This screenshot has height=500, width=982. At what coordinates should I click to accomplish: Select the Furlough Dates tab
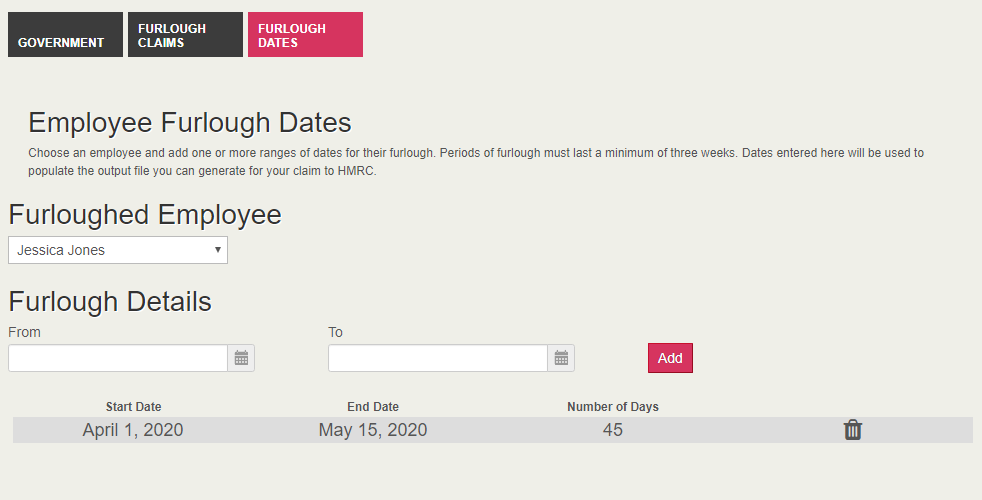coord(305,35)
